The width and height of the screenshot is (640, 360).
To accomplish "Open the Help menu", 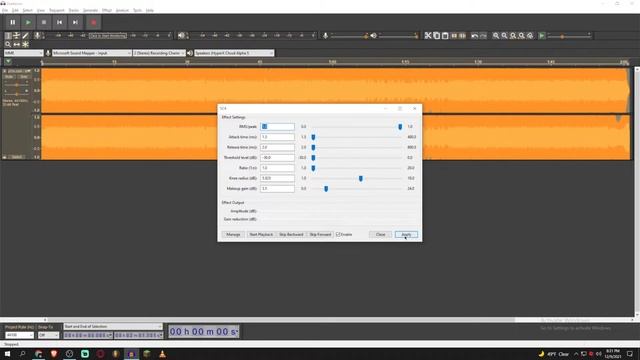I will [x=150, y=10].
